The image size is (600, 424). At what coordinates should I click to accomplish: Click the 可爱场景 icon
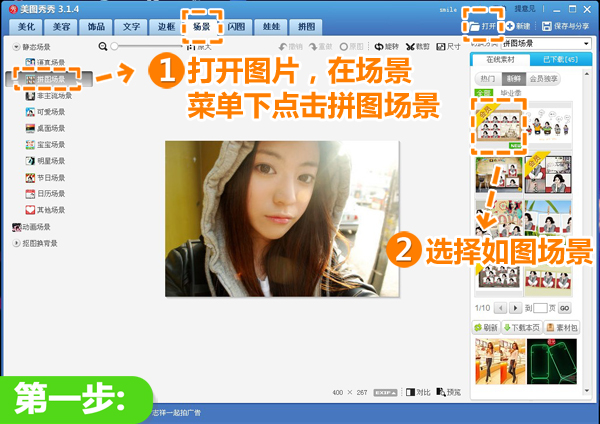[x=30, y=112]
